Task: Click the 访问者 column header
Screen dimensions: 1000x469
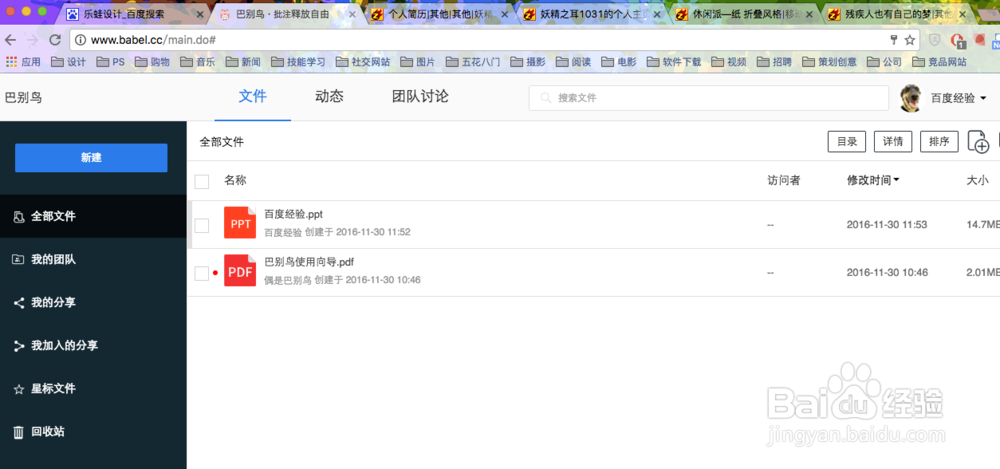Action: click(x=784, y=181)
